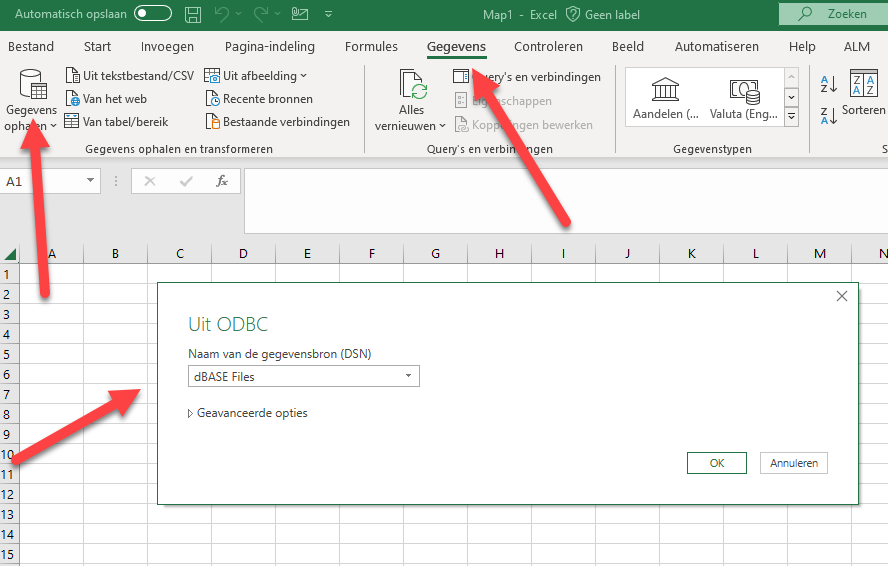
Task: Close the Uit ODBC dialog
Action: pyautogui.click(x=842, y=296)
